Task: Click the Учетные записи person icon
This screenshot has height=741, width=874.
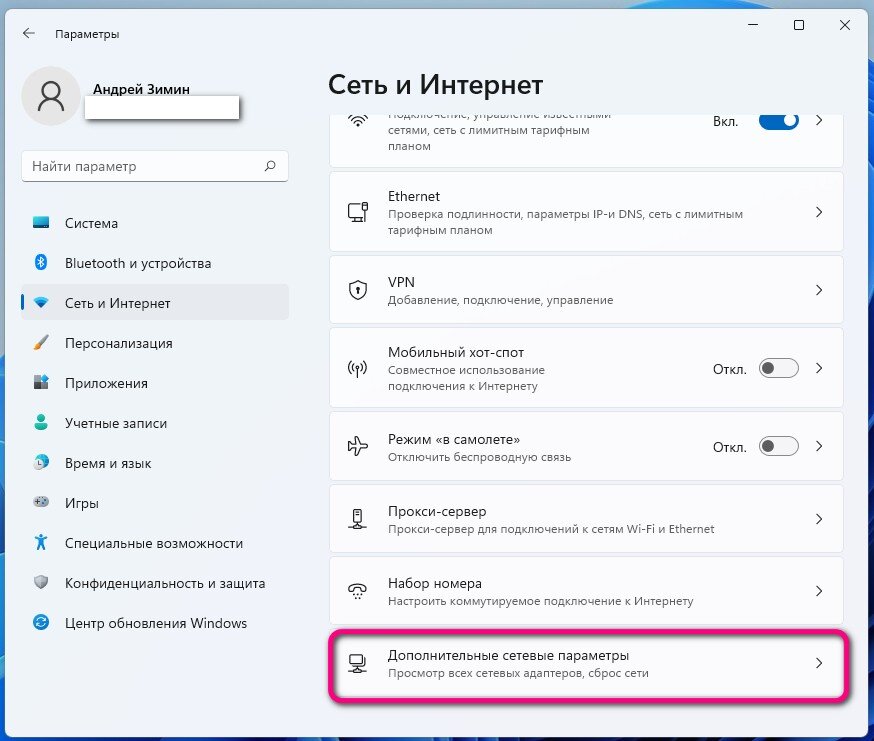Action: click(x=41, y=422)
